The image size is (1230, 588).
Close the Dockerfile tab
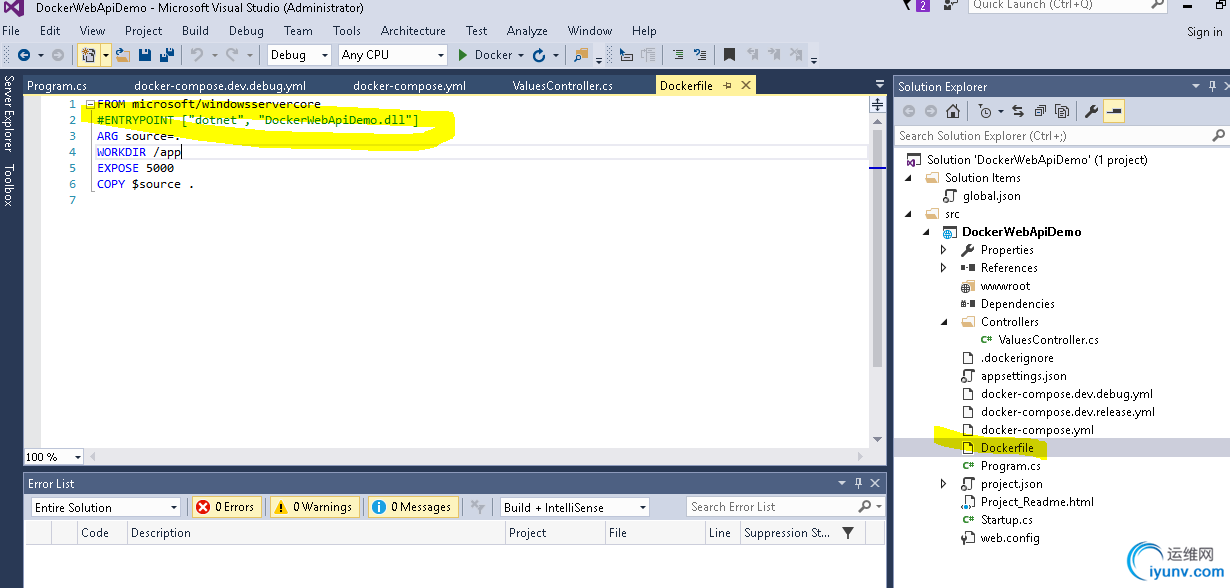pyautogui.click(x=745, y=86)
